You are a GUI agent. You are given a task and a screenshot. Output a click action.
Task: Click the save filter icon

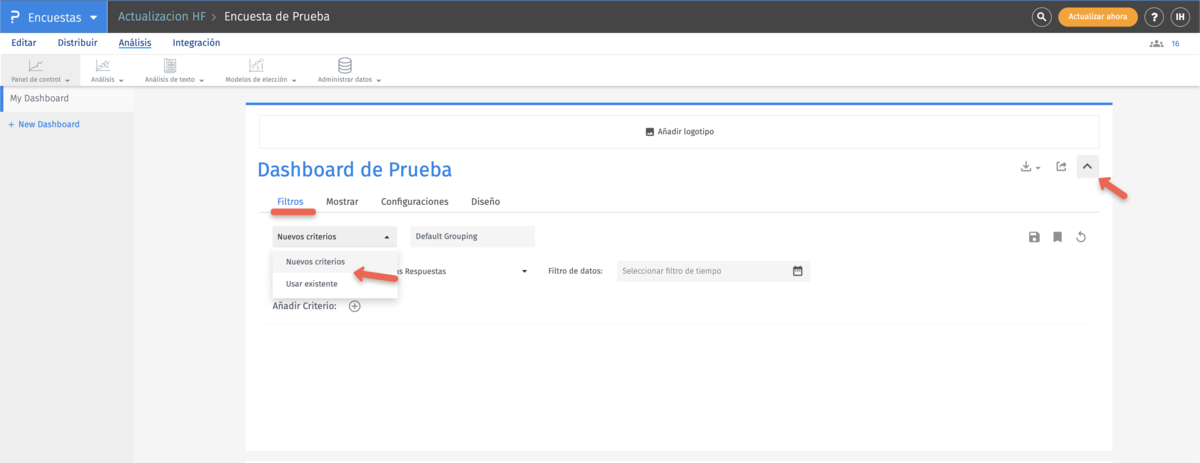[x=1034, y=237]
